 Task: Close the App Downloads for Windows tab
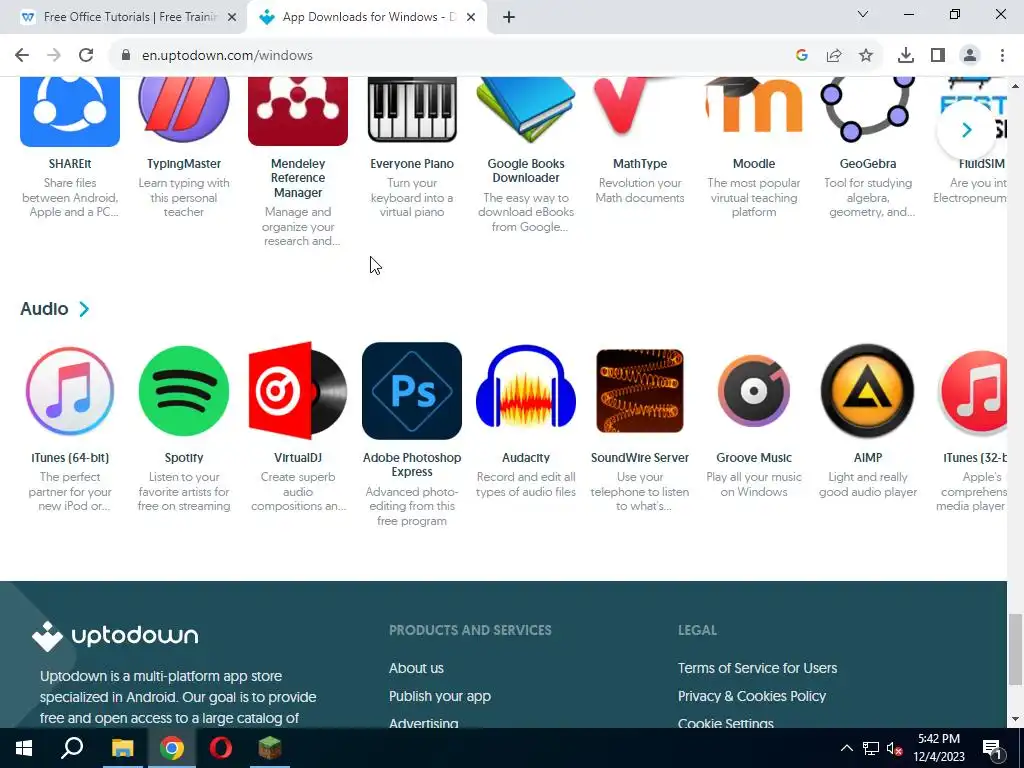pos(471,17)
